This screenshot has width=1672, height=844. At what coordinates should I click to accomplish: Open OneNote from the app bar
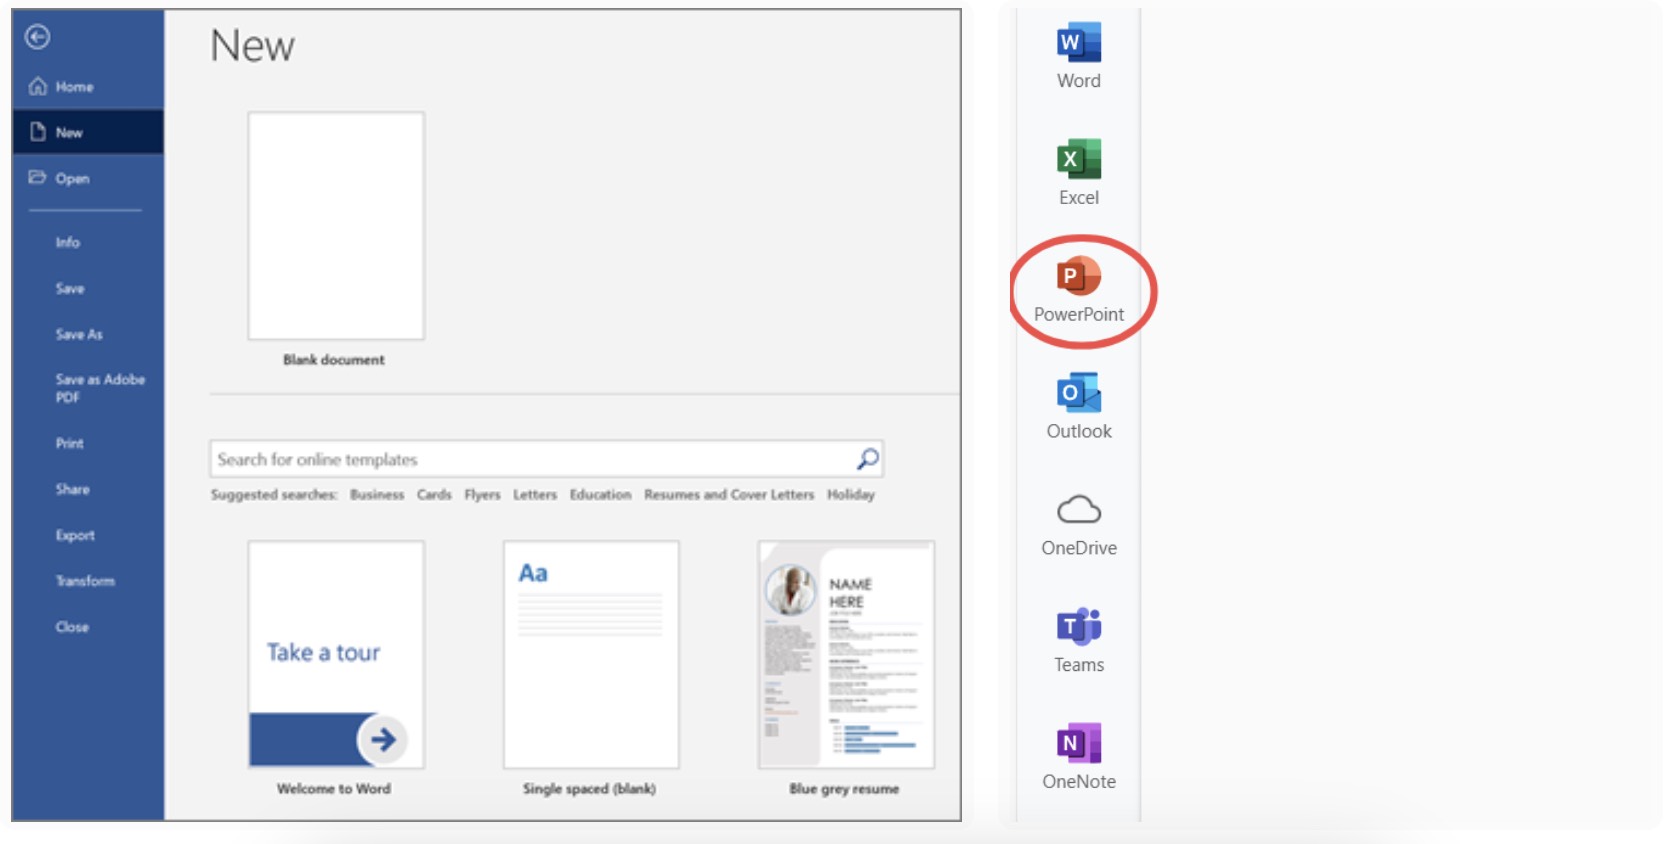point(1079,757)
